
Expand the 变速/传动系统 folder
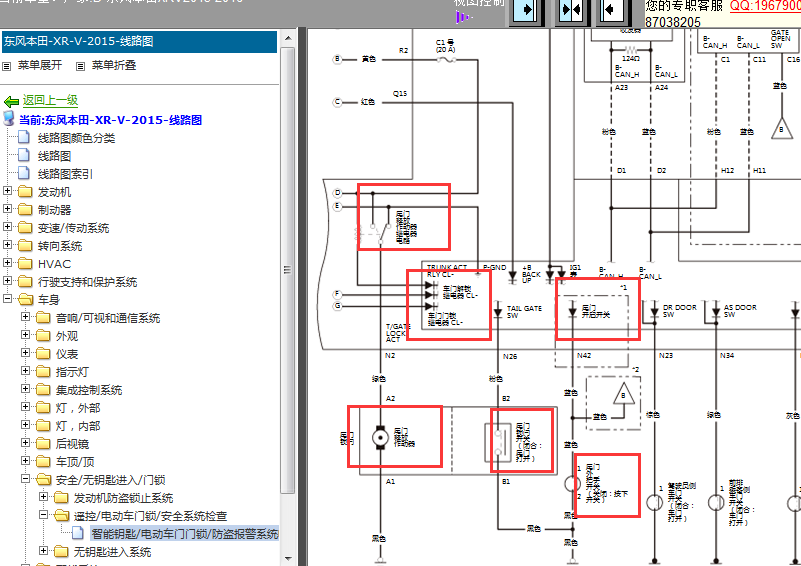[7, 227]
